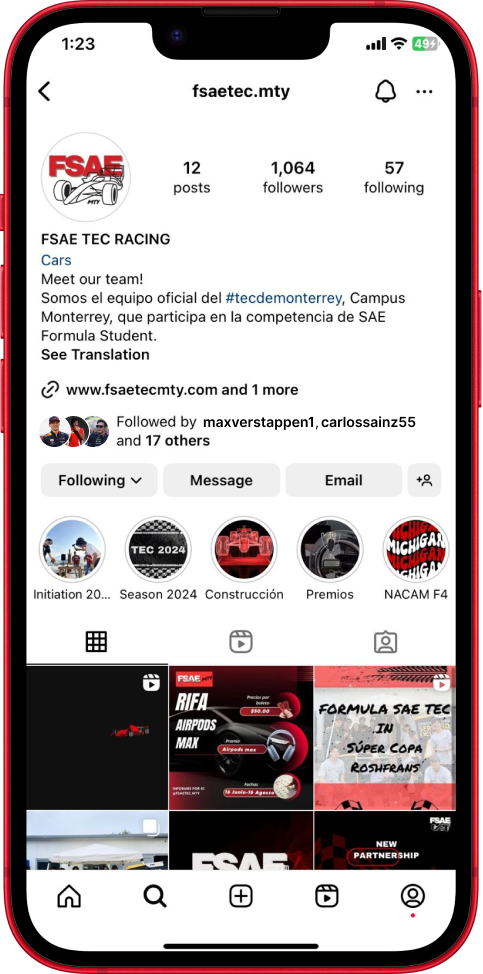Switch to the tagged photos tab
Screen dimensions: 483x974
(x=386, y=642)
